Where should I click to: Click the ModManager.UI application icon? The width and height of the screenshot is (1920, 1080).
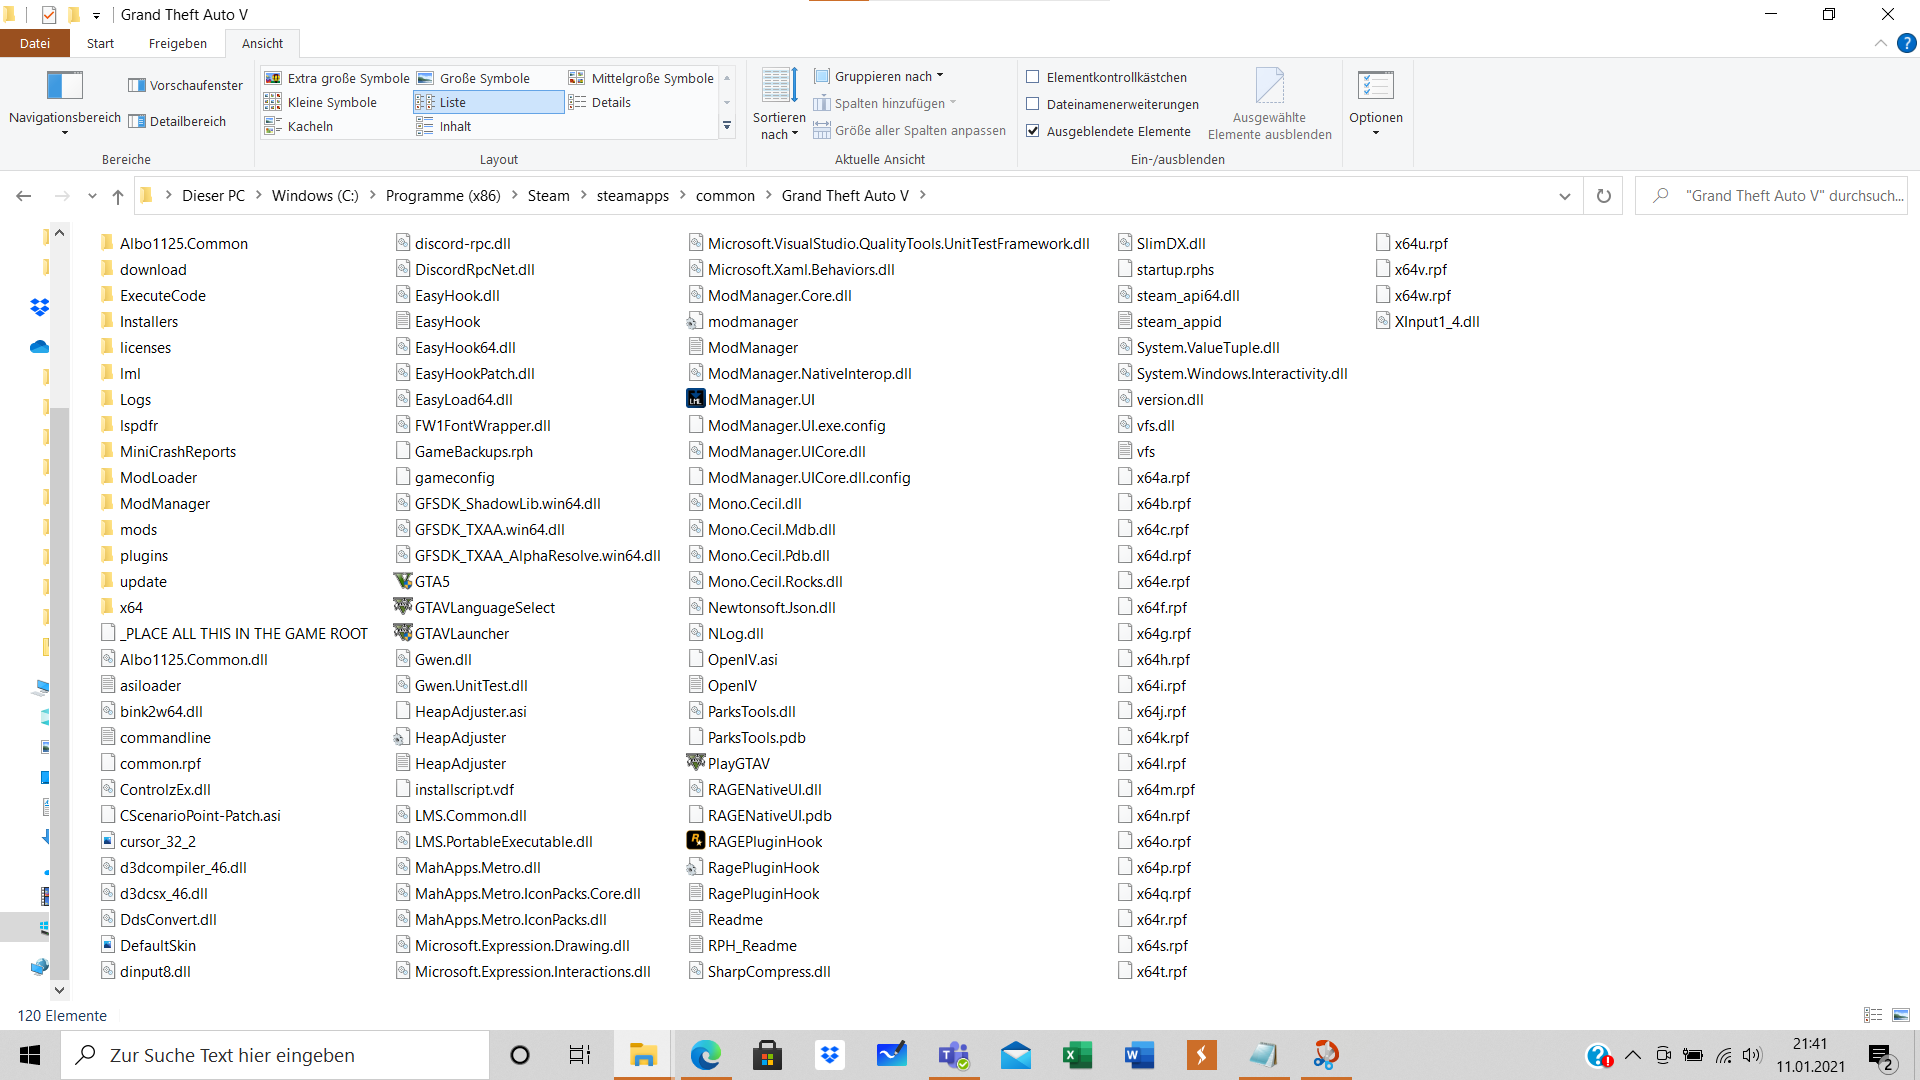[x=695, y=399]
